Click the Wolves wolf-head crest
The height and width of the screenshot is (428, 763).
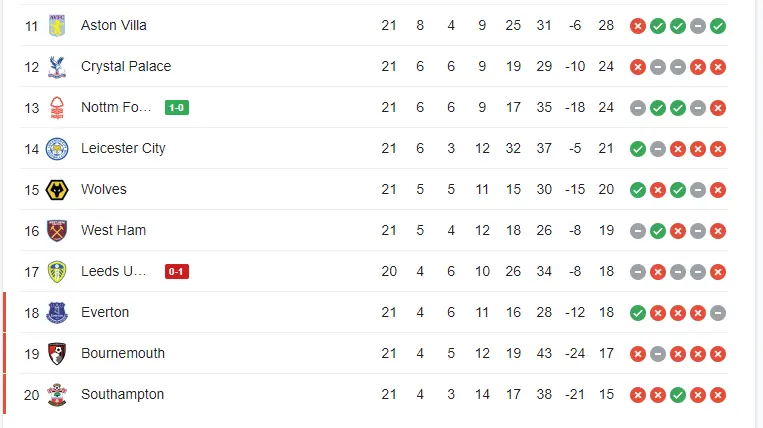point(57,189)
